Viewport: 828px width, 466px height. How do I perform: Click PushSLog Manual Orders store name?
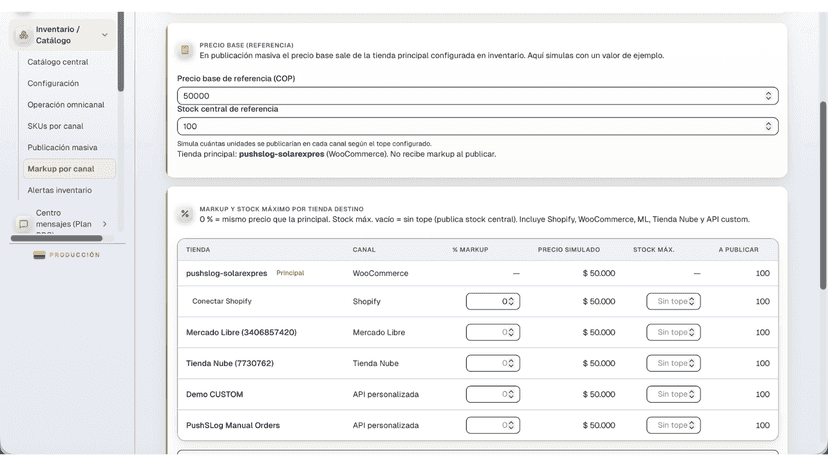click(233, 425)
